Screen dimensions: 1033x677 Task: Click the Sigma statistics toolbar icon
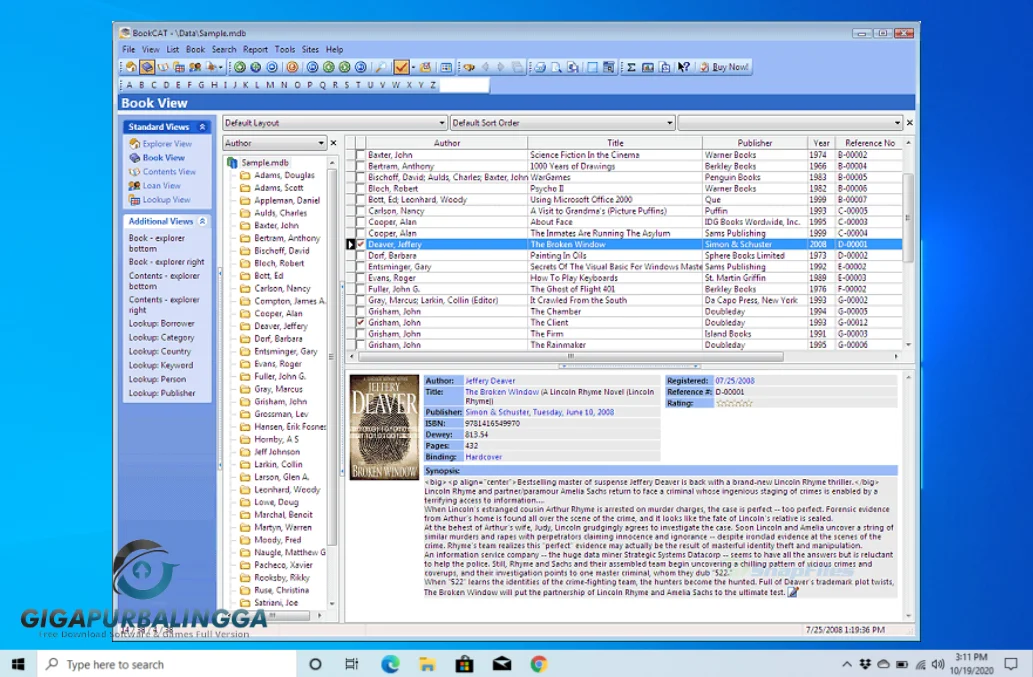click(x=631, y=67)
